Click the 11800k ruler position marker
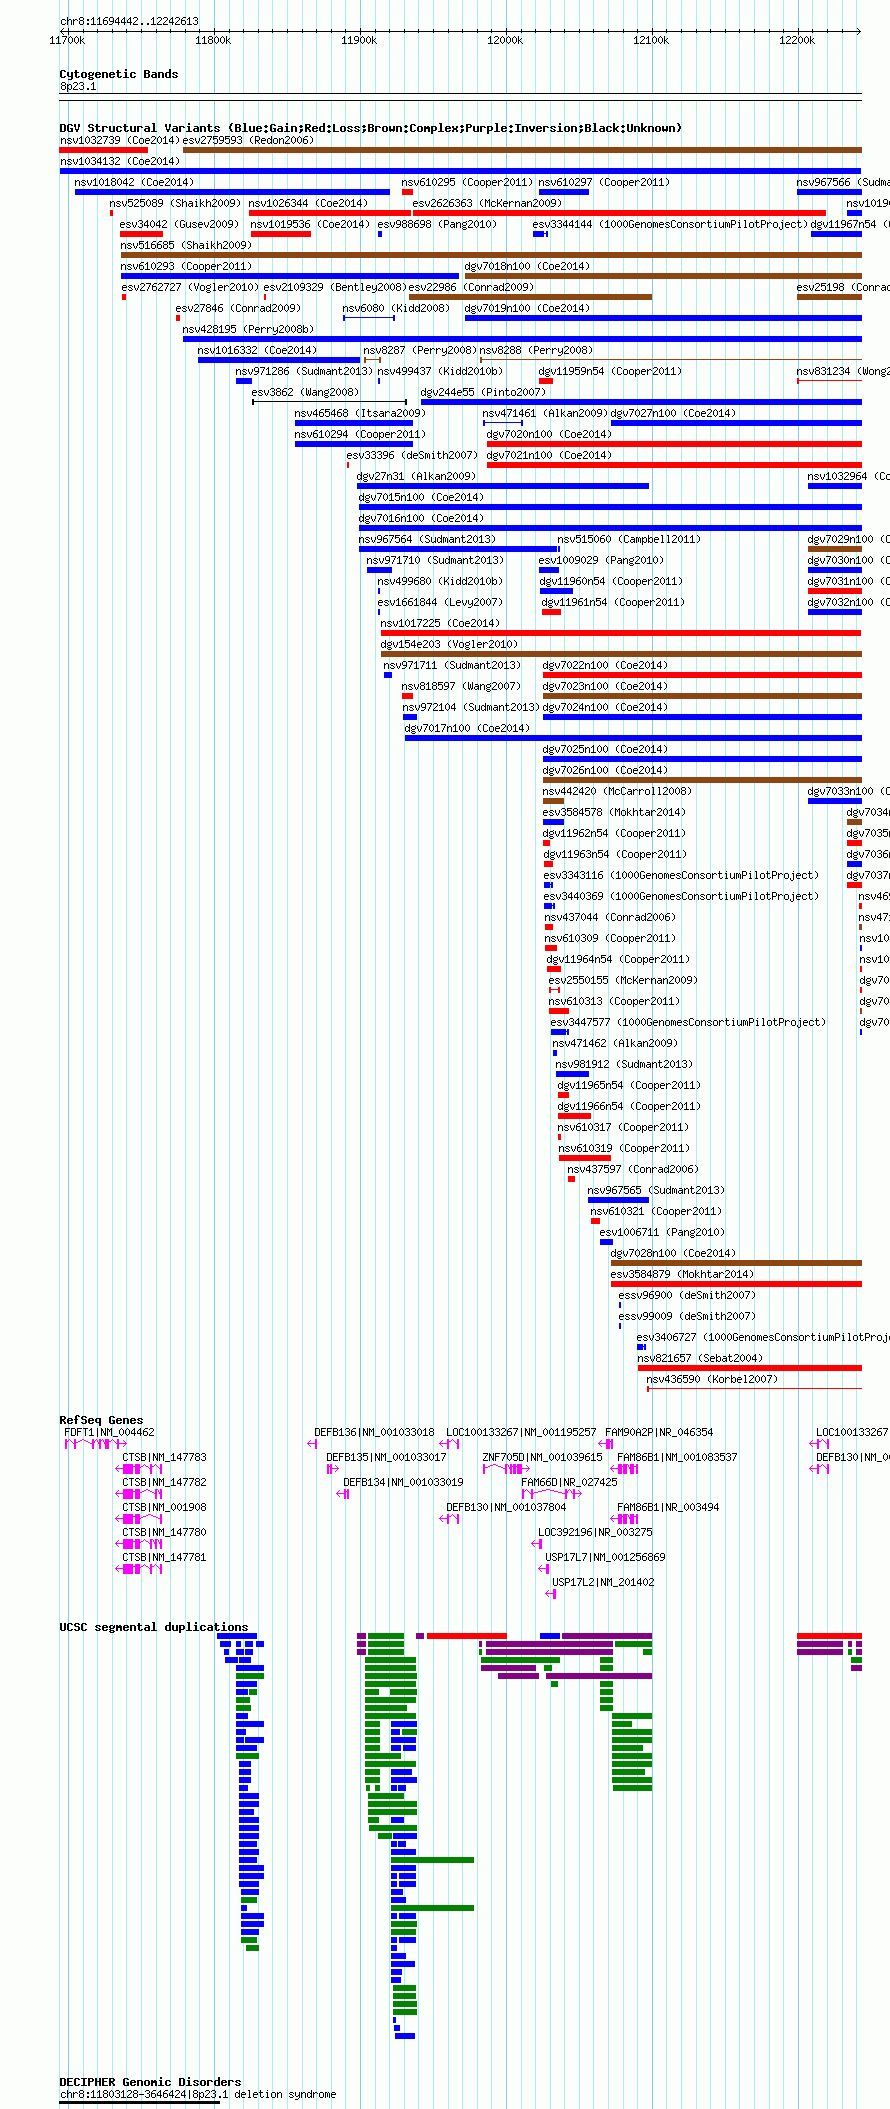The image size is (890, 2109). [213, 40]
